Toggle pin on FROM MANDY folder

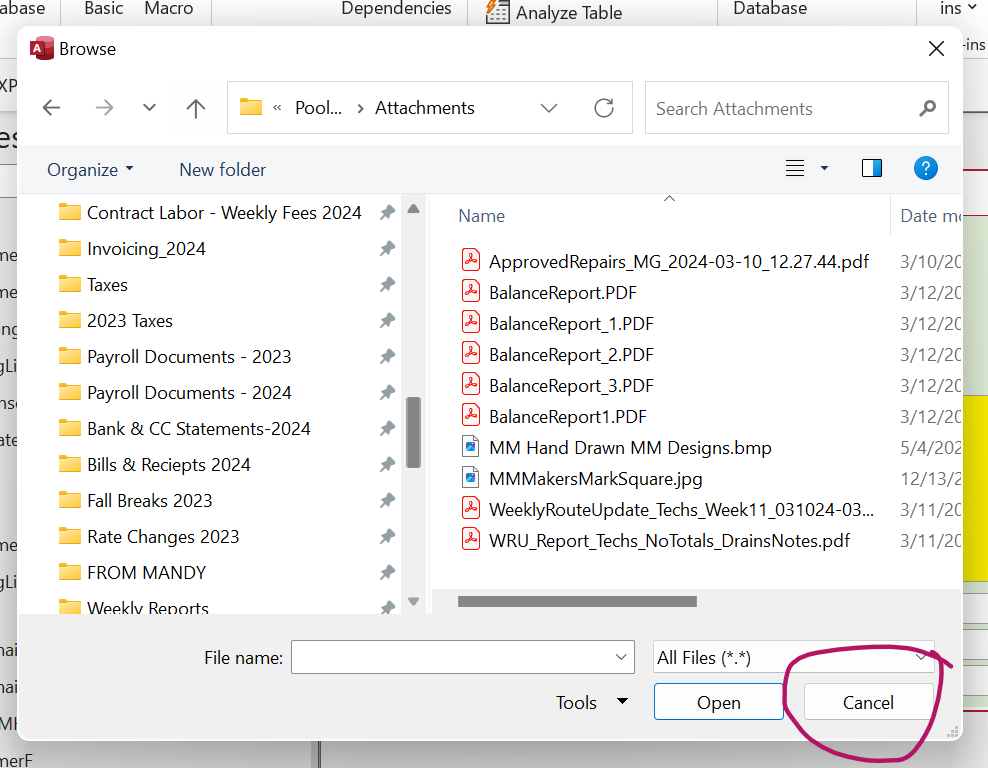coord(387,573)
